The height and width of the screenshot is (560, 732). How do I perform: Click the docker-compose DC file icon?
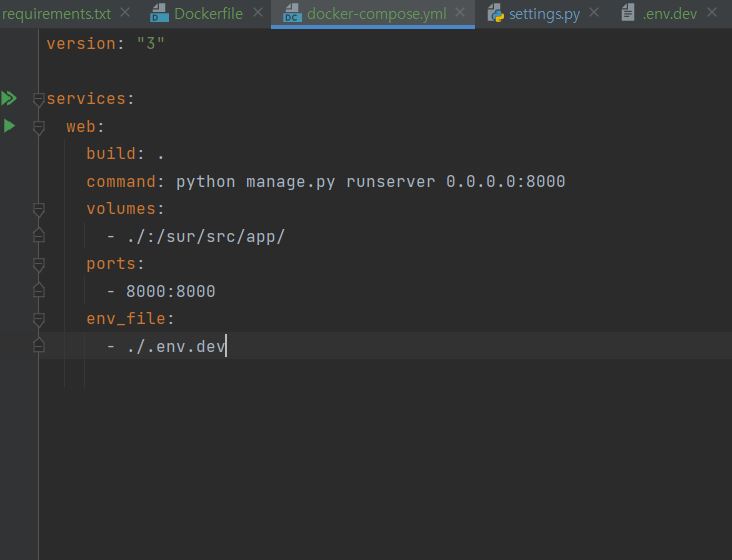coord(292,13)
